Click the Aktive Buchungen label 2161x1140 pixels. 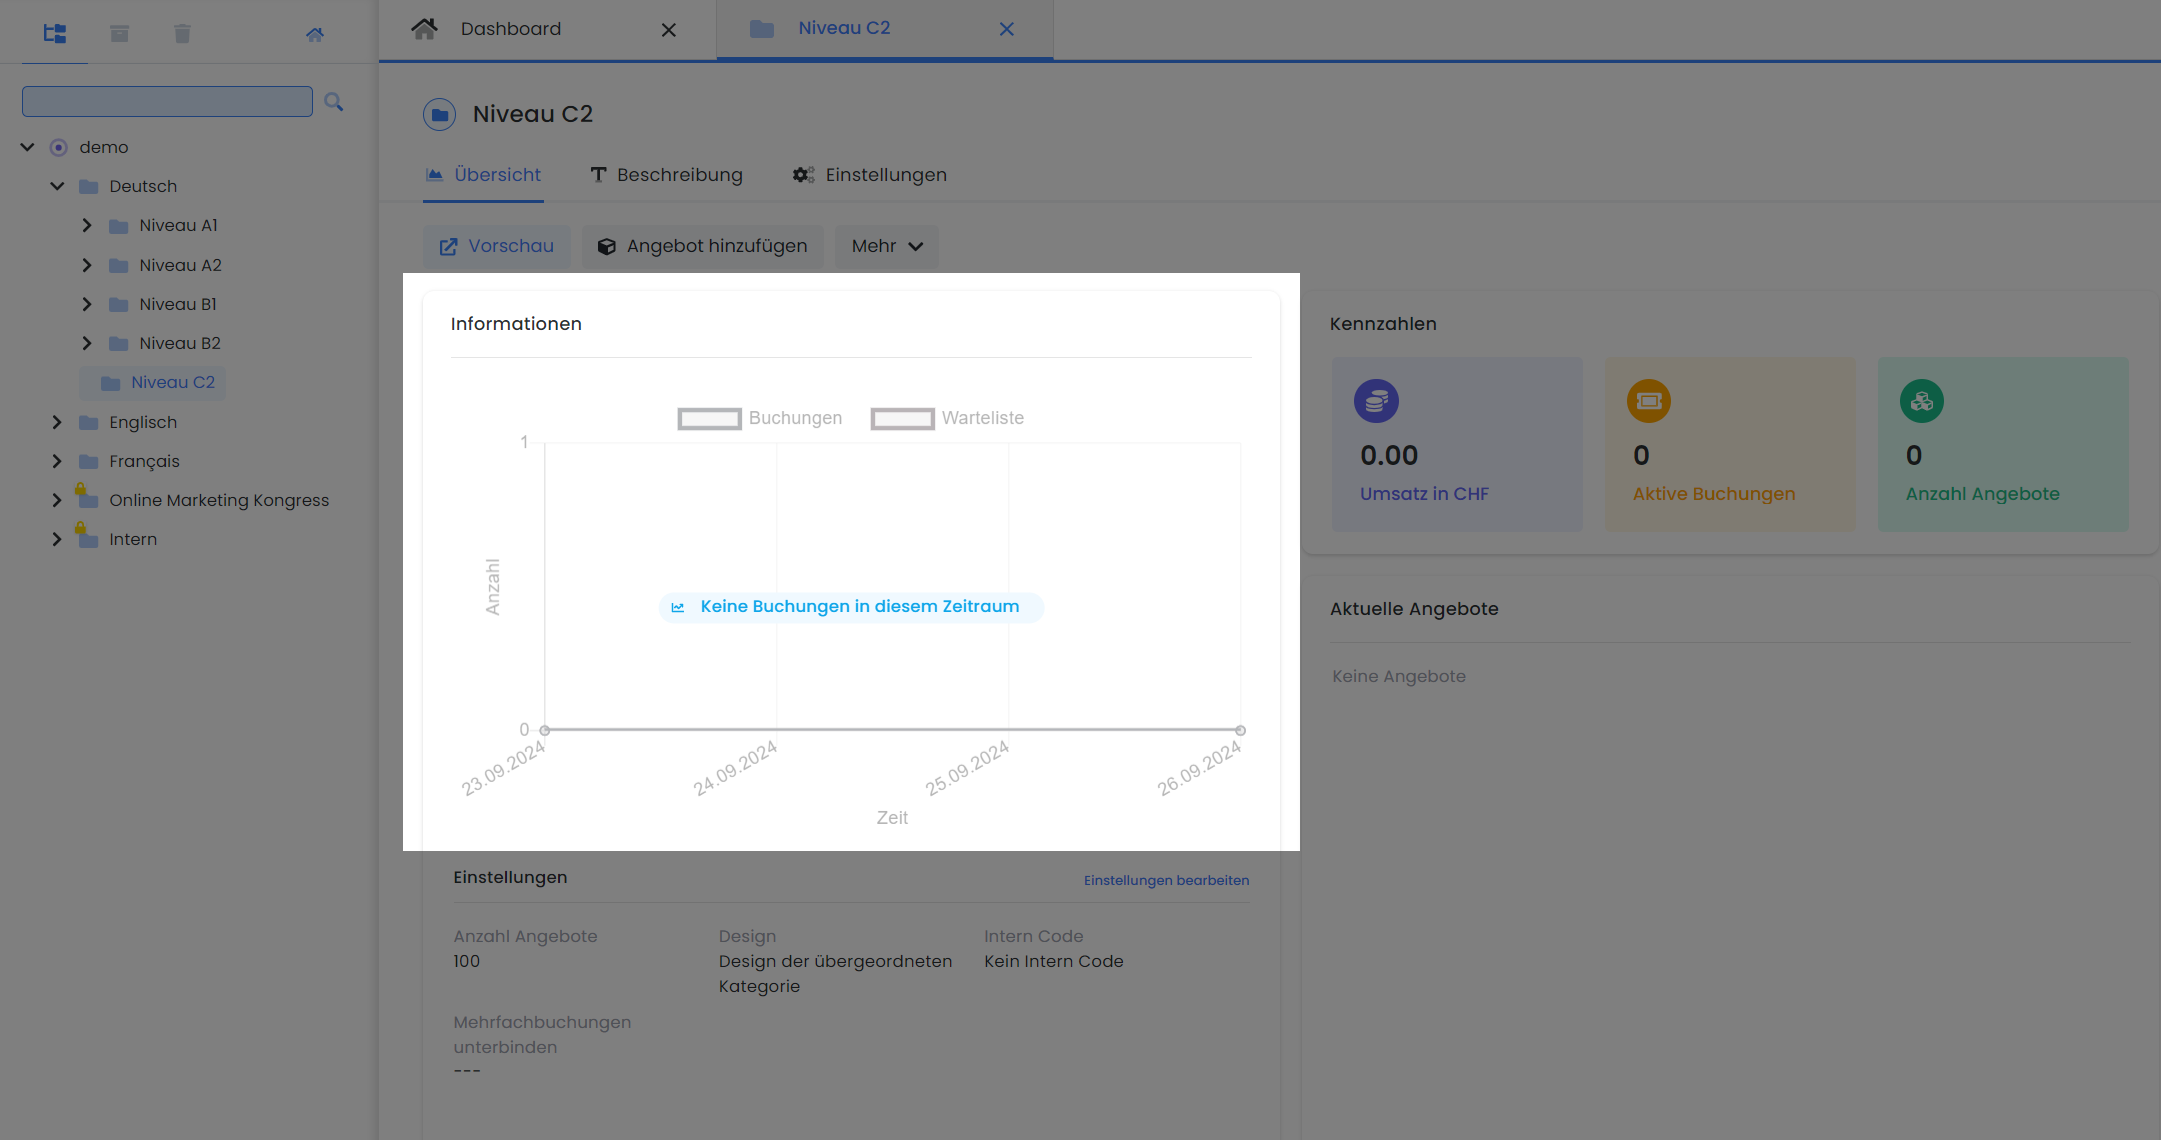click(x=1714, y=494)
